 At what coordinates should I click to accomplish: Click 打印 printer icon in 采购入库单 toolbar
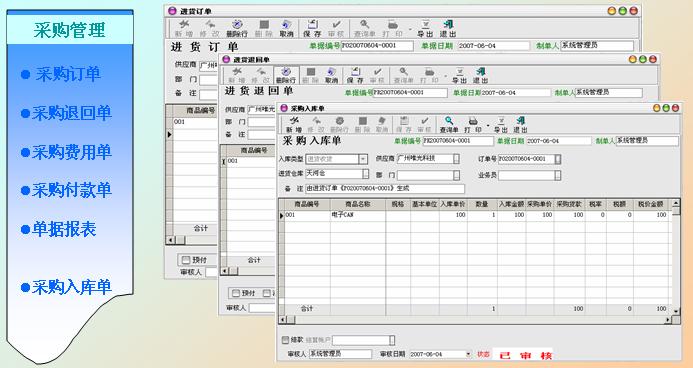[473, 125]
